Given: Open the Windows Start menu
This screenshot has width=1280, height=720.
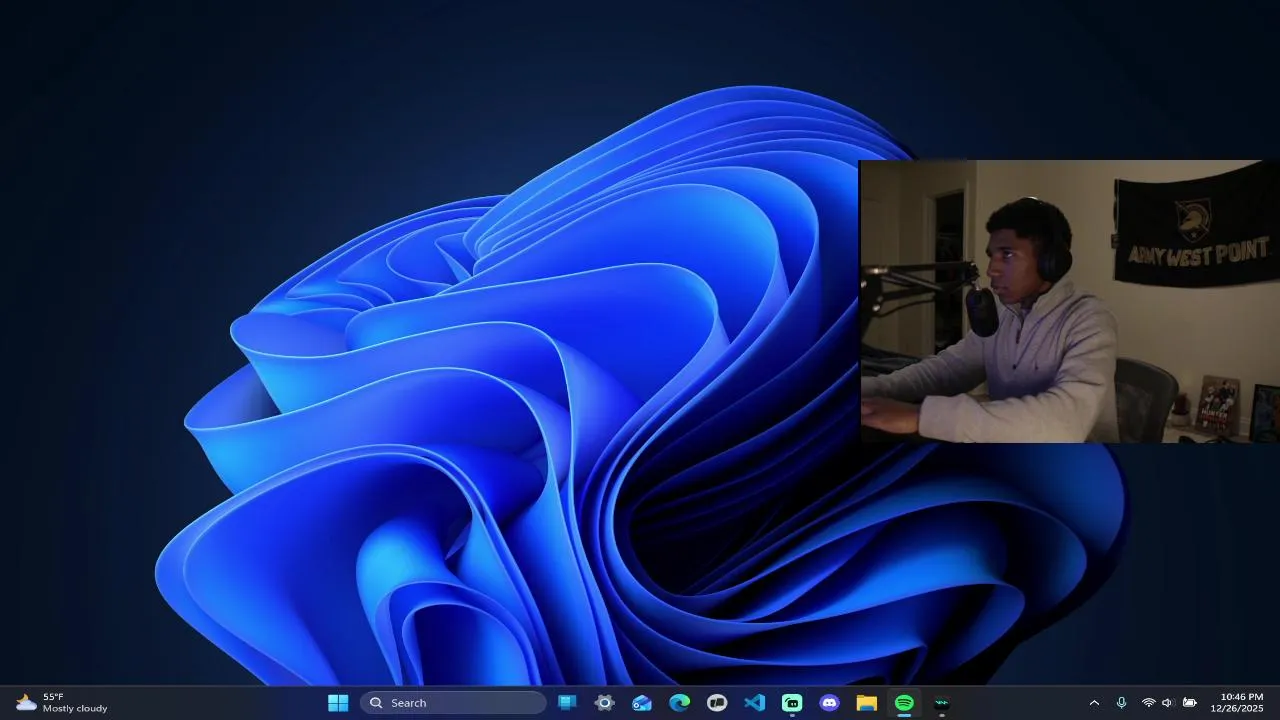Looking at the screenshot, I should (x=338, y=703).
